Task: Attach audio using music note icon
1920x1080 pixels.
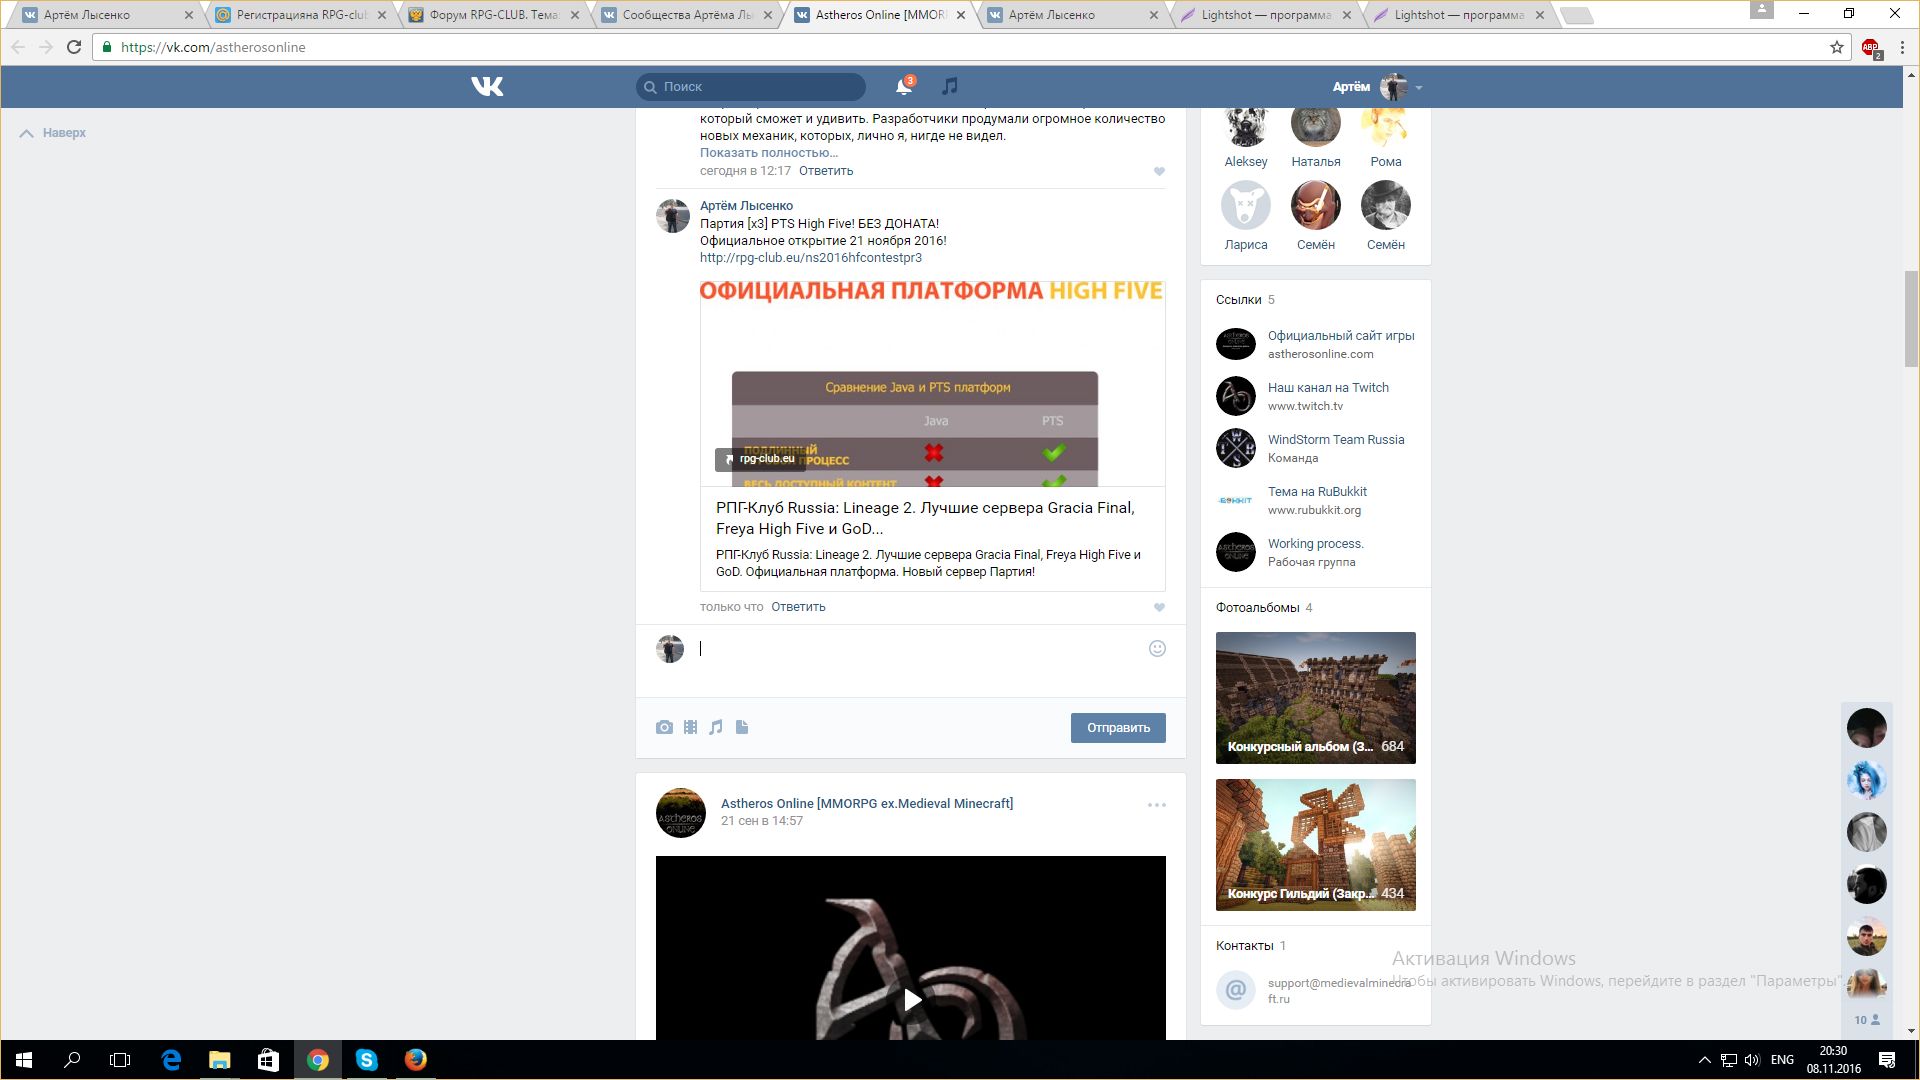Action: click(x=716, y=727)
